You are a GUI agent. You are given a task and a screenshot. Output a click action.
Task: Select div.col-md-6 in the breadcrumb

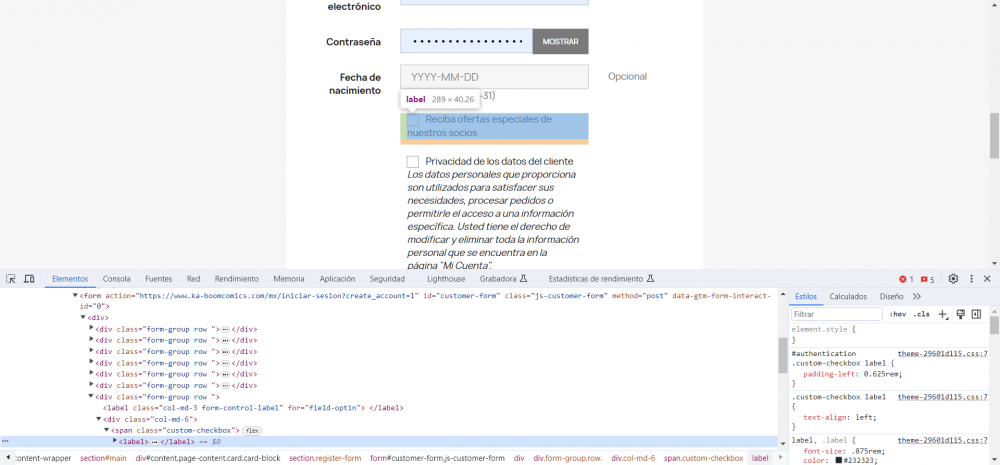tap(633, 458)
